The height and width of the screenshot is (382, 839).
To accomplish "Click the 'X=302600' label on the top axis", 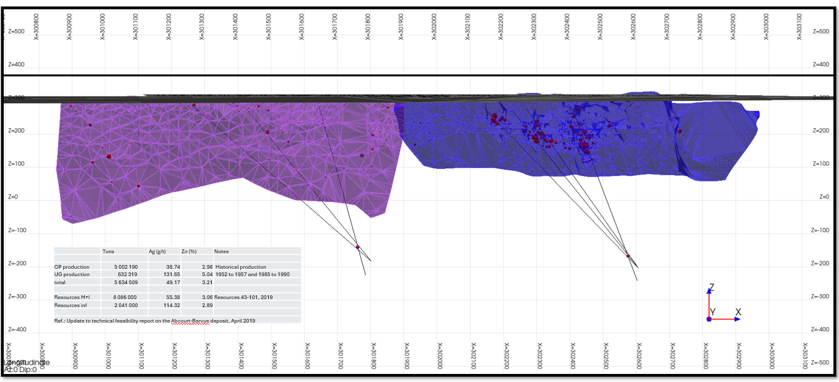I will 632,28.
